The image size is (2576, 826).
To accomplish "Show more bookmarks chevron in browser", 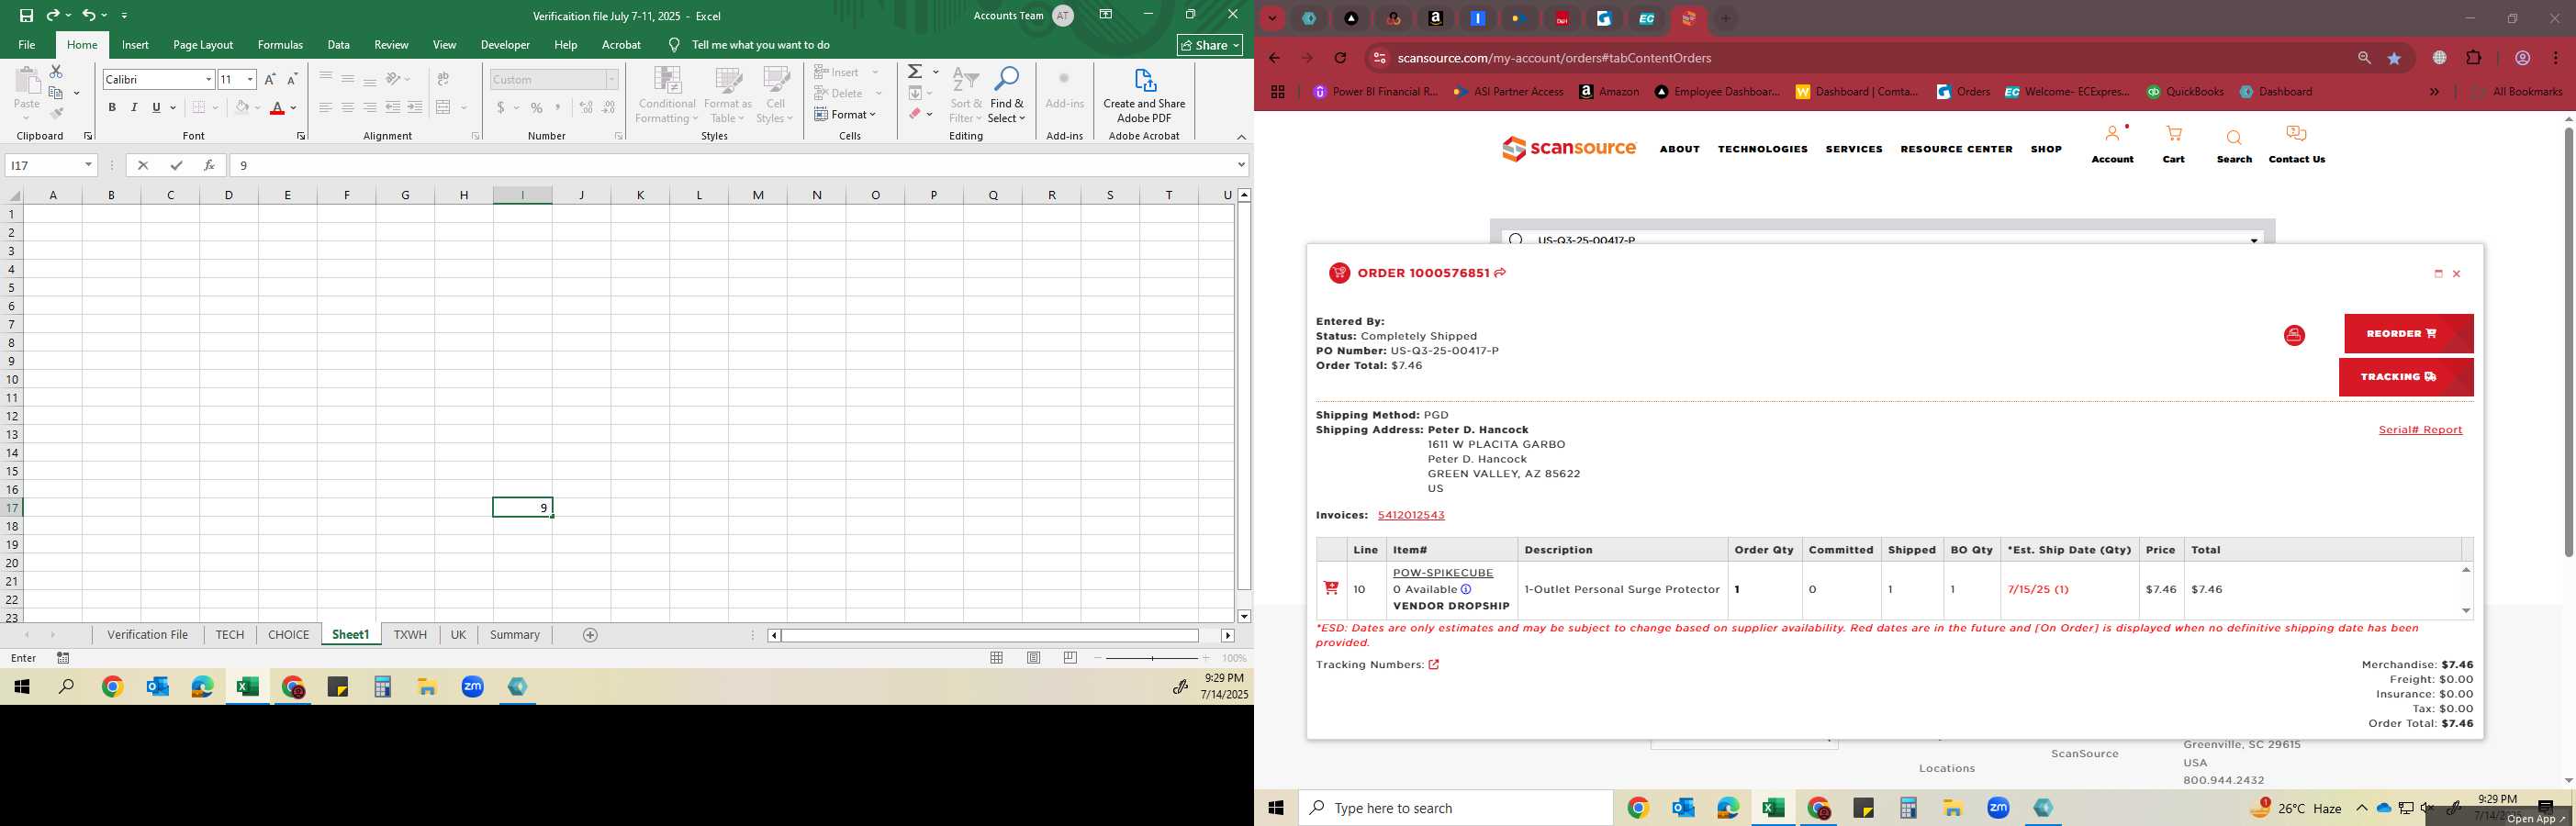I will (2434, 92).
